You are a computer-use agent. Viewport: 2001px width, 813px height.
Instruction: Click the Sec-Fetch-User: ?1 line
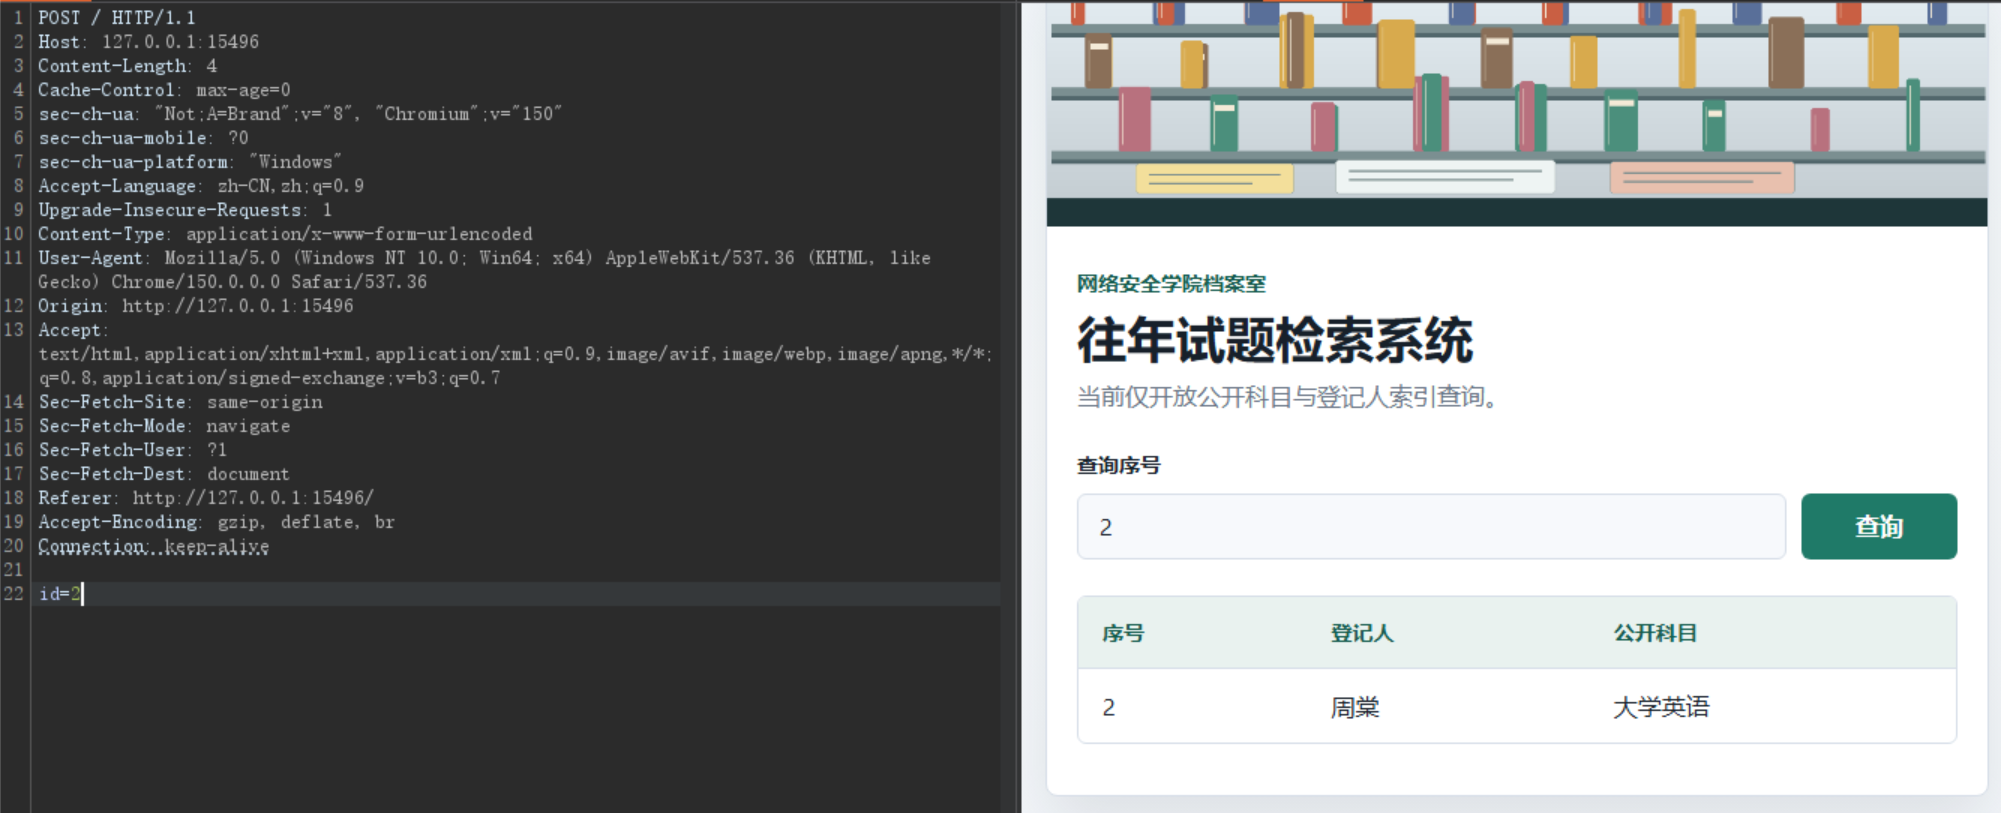(132, 450)
